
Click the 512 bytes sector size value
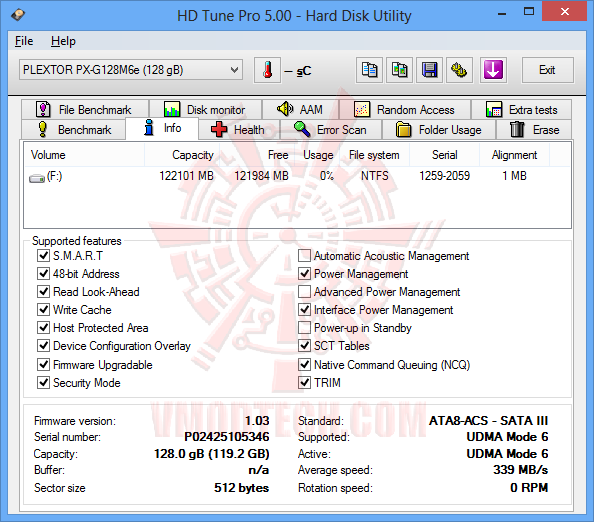[241, 488]
